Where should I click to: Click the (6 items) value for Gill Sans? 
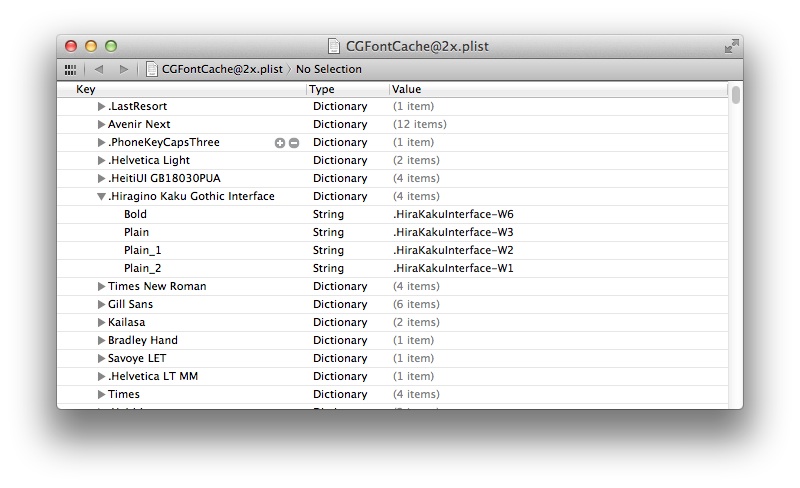416,304
